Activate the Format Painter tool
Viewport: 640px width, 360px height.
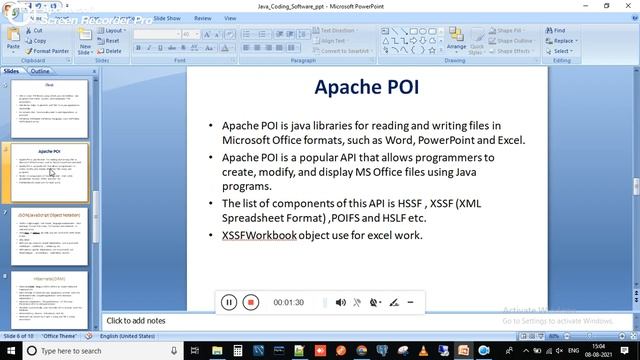pos(47,51)
